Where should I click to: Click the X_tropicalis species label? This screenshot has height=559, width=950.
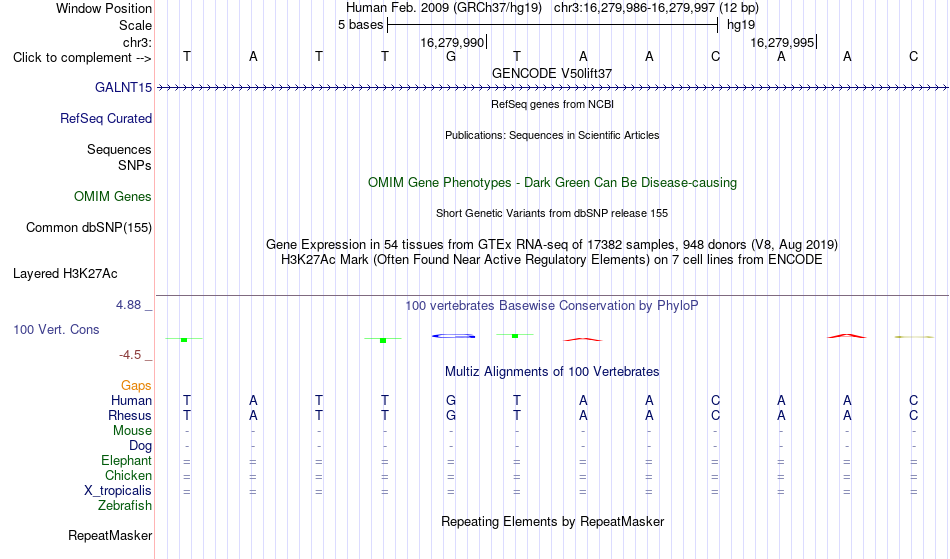118,491
